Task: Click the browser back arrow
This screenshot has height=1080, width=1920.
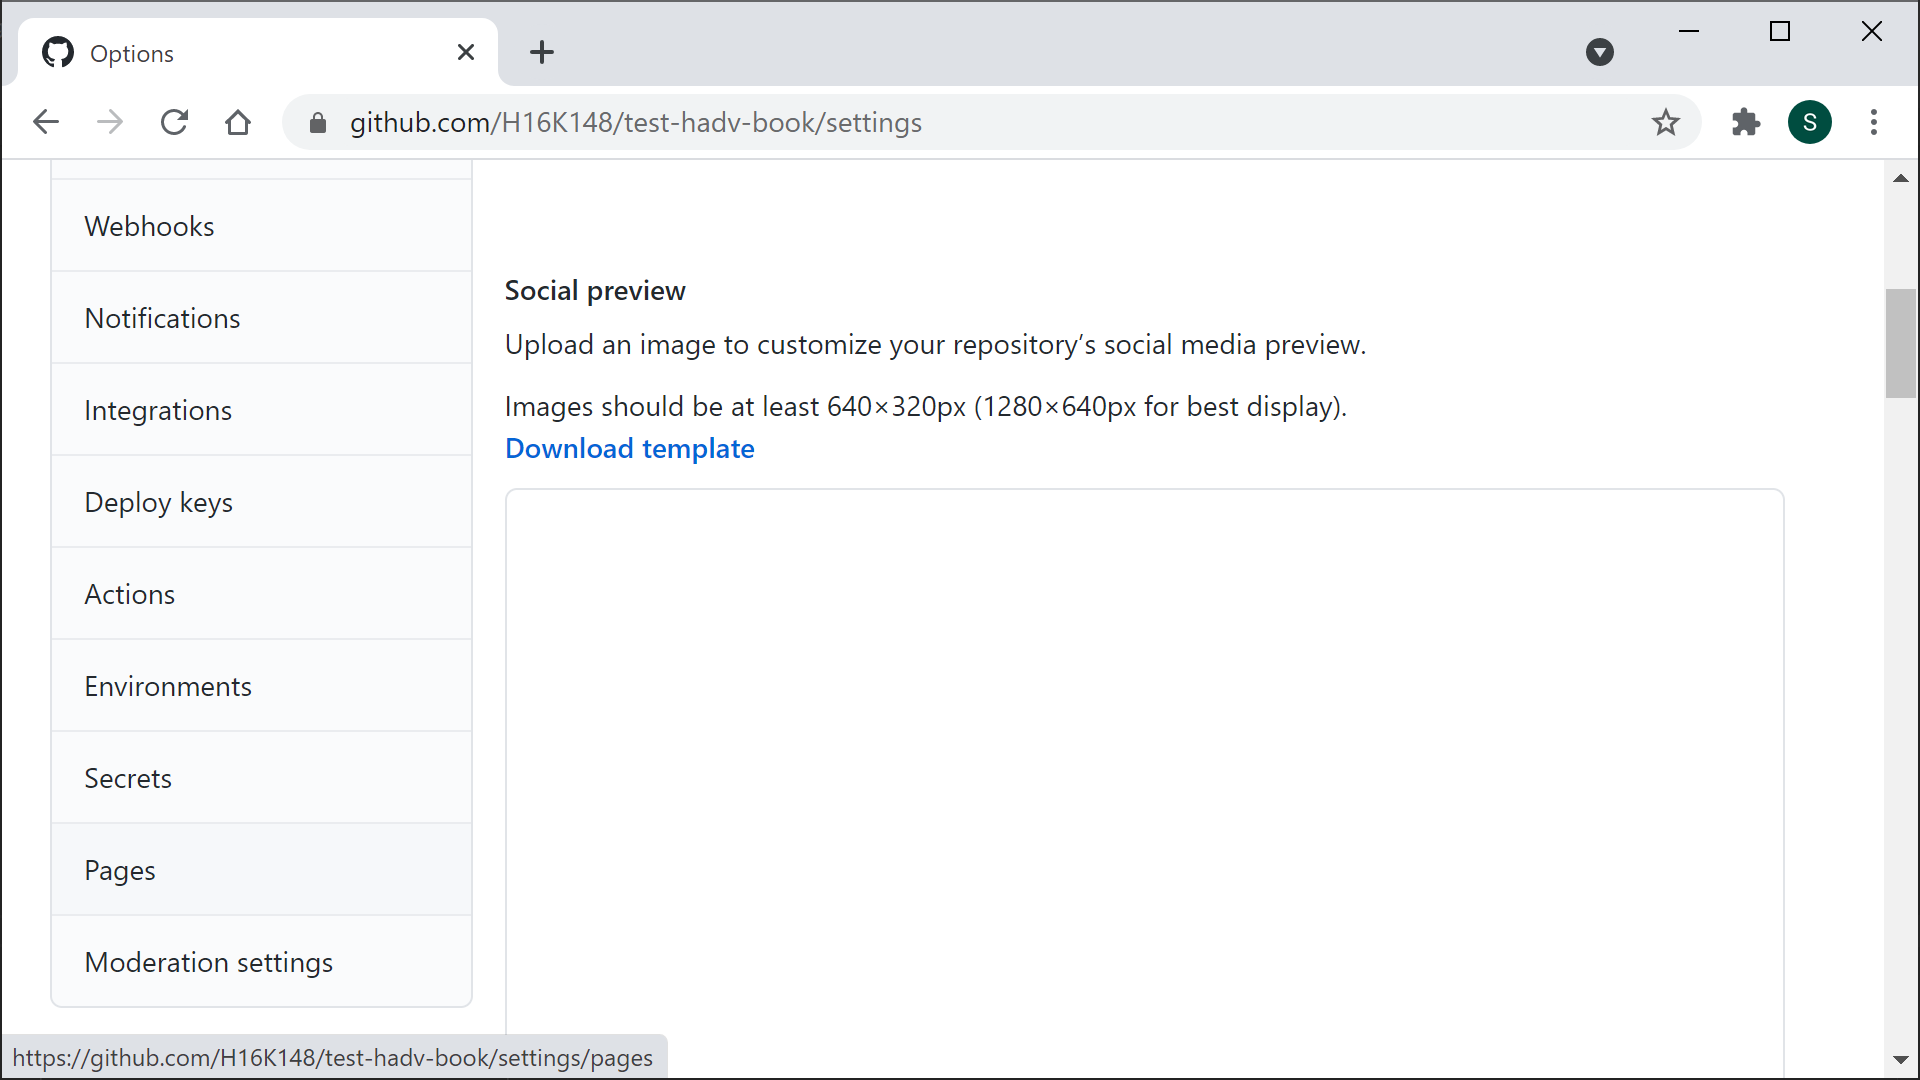Action: coord(46,122)
